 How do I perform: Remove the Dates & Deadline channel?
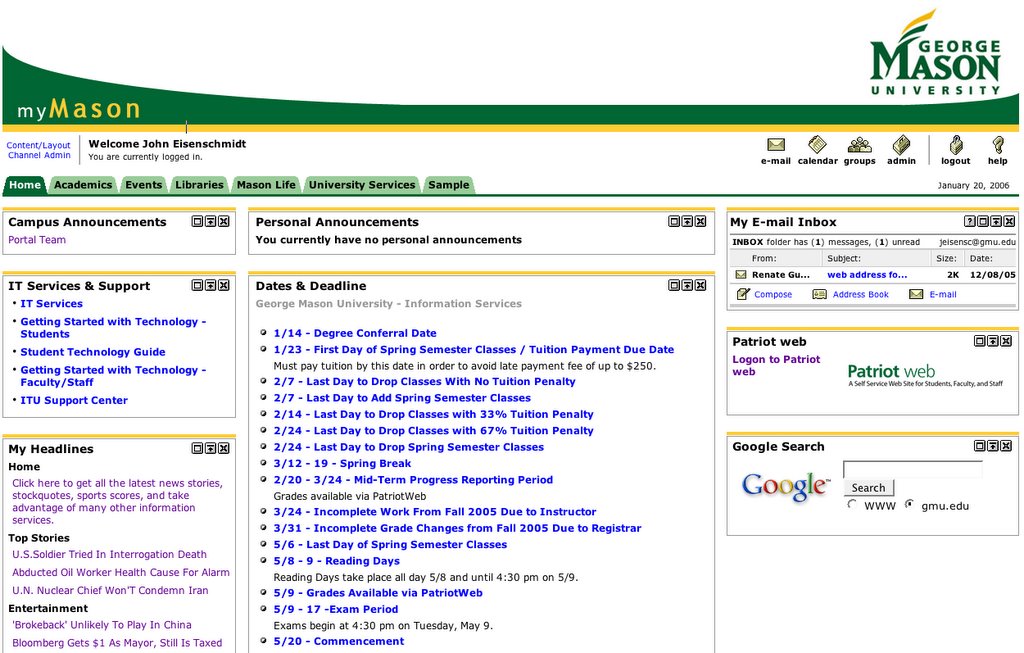point(700,285)
